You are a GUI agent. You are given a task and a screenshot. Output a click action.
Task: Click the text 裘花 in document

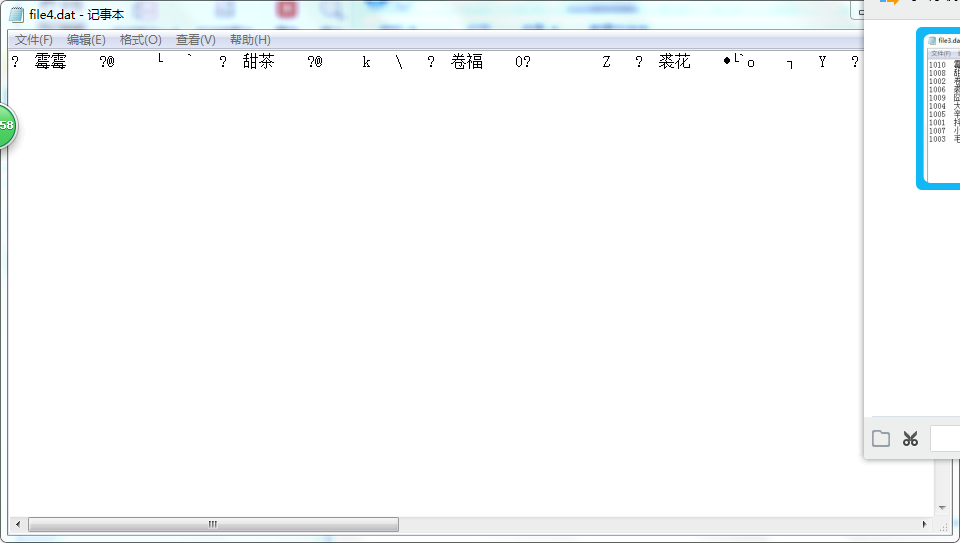675,61
